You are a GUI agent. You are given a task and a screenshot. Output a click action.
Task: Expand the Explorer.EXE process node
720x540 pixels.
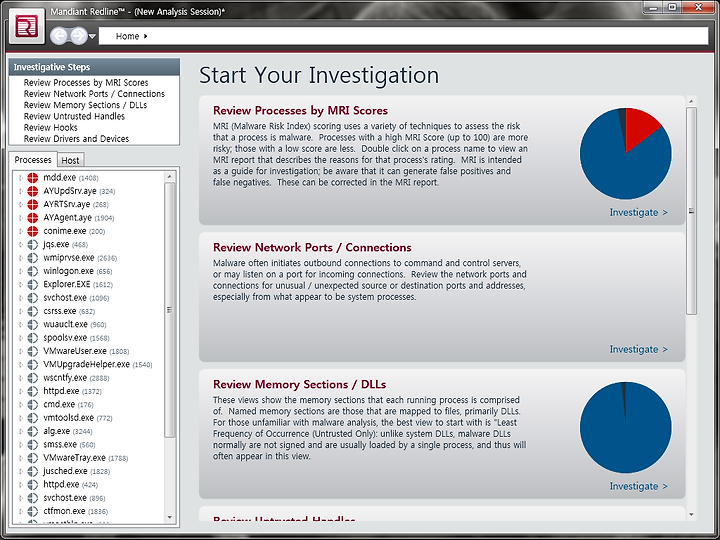(x=21, y=284)
